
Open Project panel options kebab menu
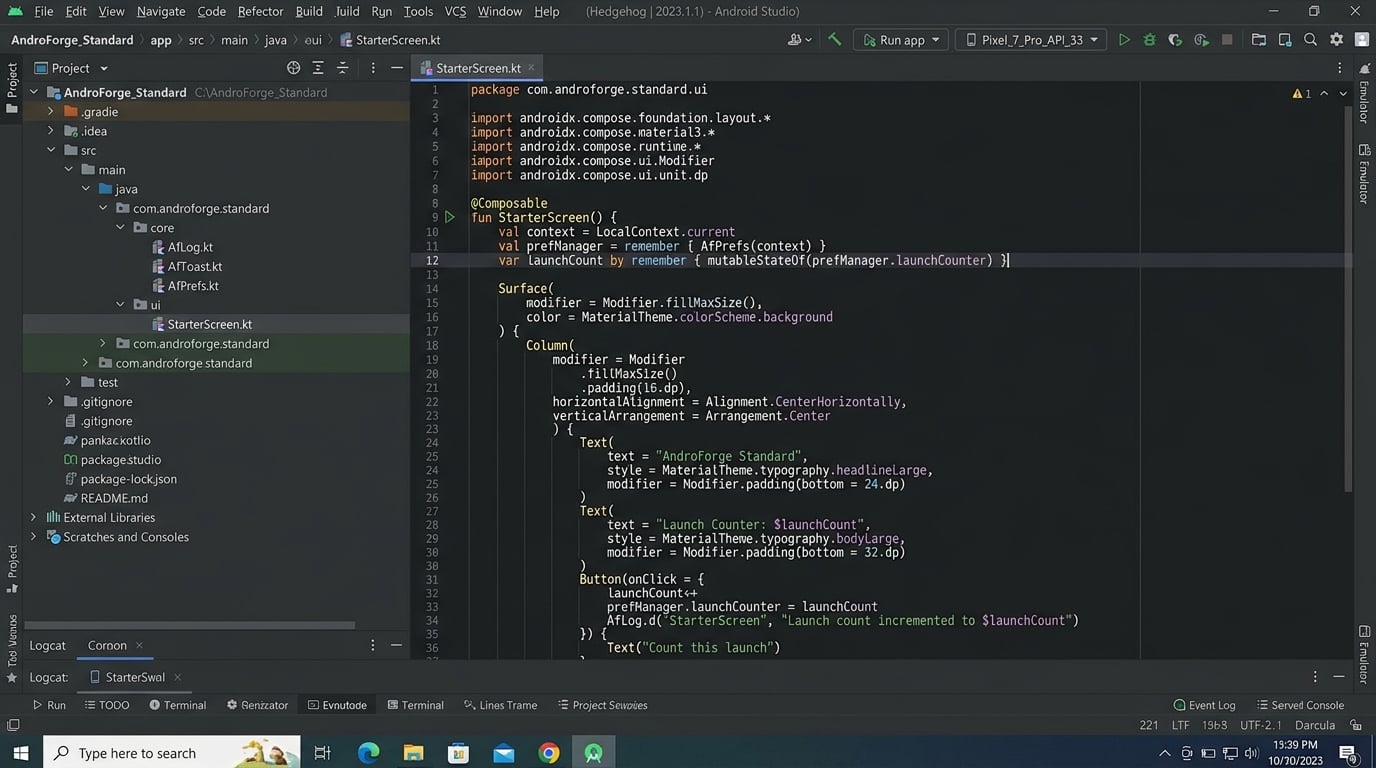(x=373, y=68)
